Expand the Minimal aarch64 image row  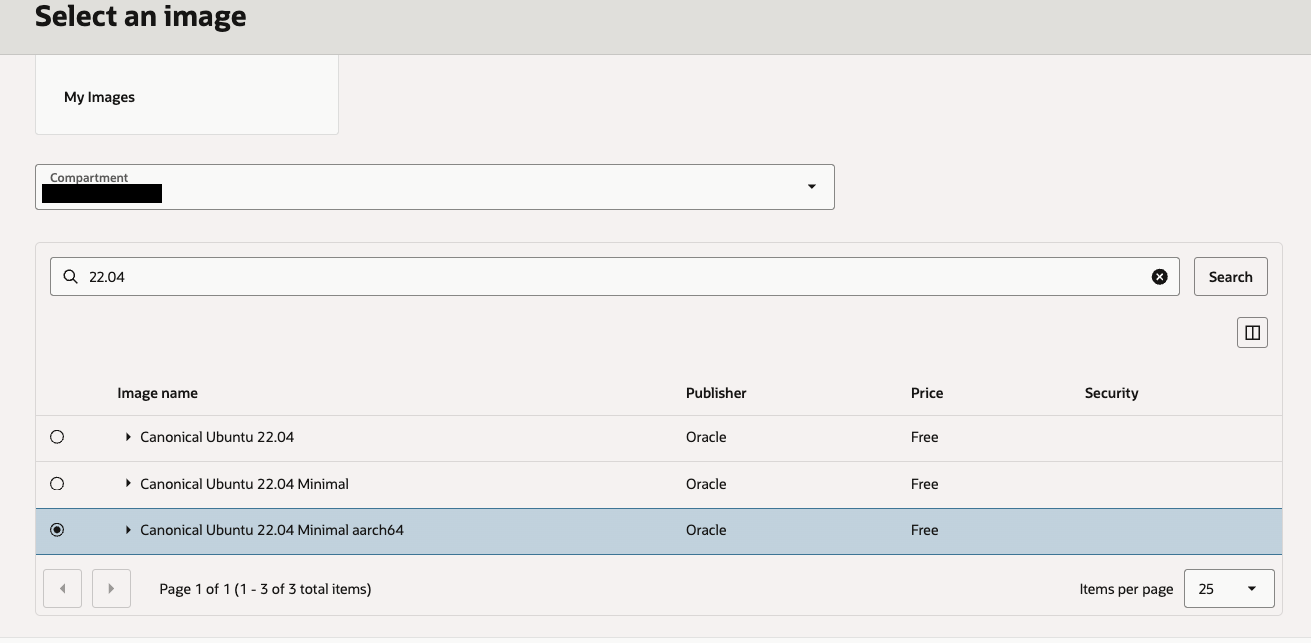[x=128, y=530]
